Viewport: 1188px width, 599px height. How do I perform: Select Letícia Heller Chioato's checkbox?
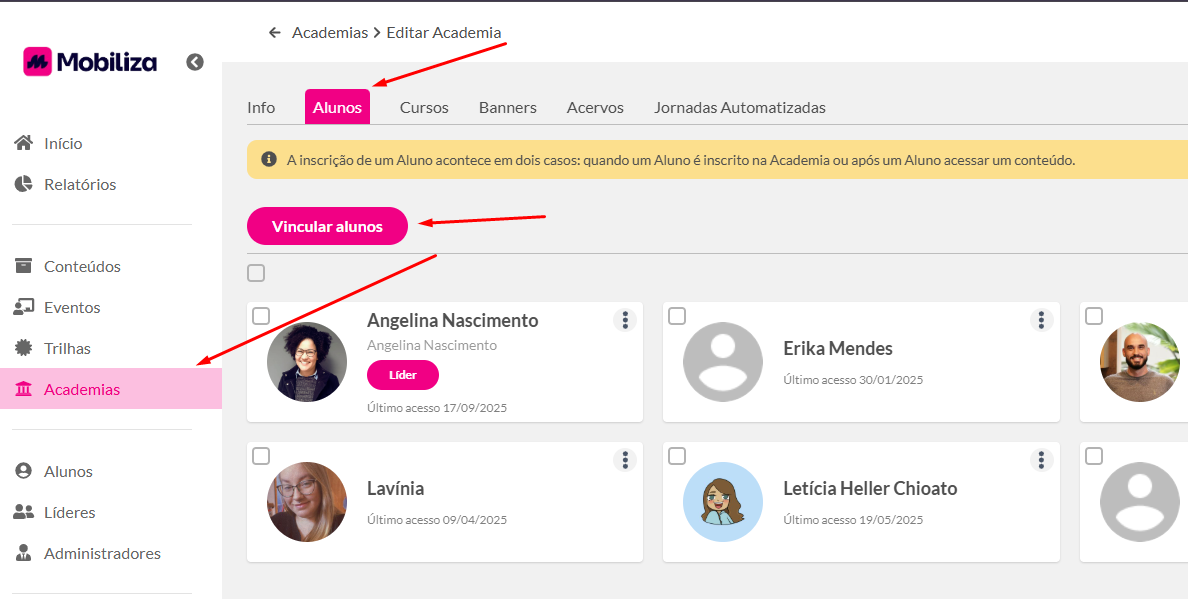[677, 456]
